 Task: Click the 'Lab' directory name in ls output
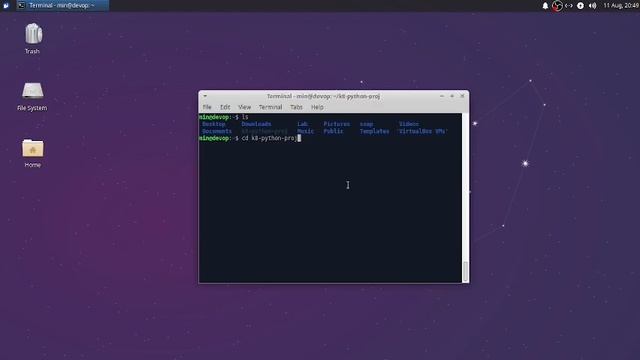click(302, 124)
